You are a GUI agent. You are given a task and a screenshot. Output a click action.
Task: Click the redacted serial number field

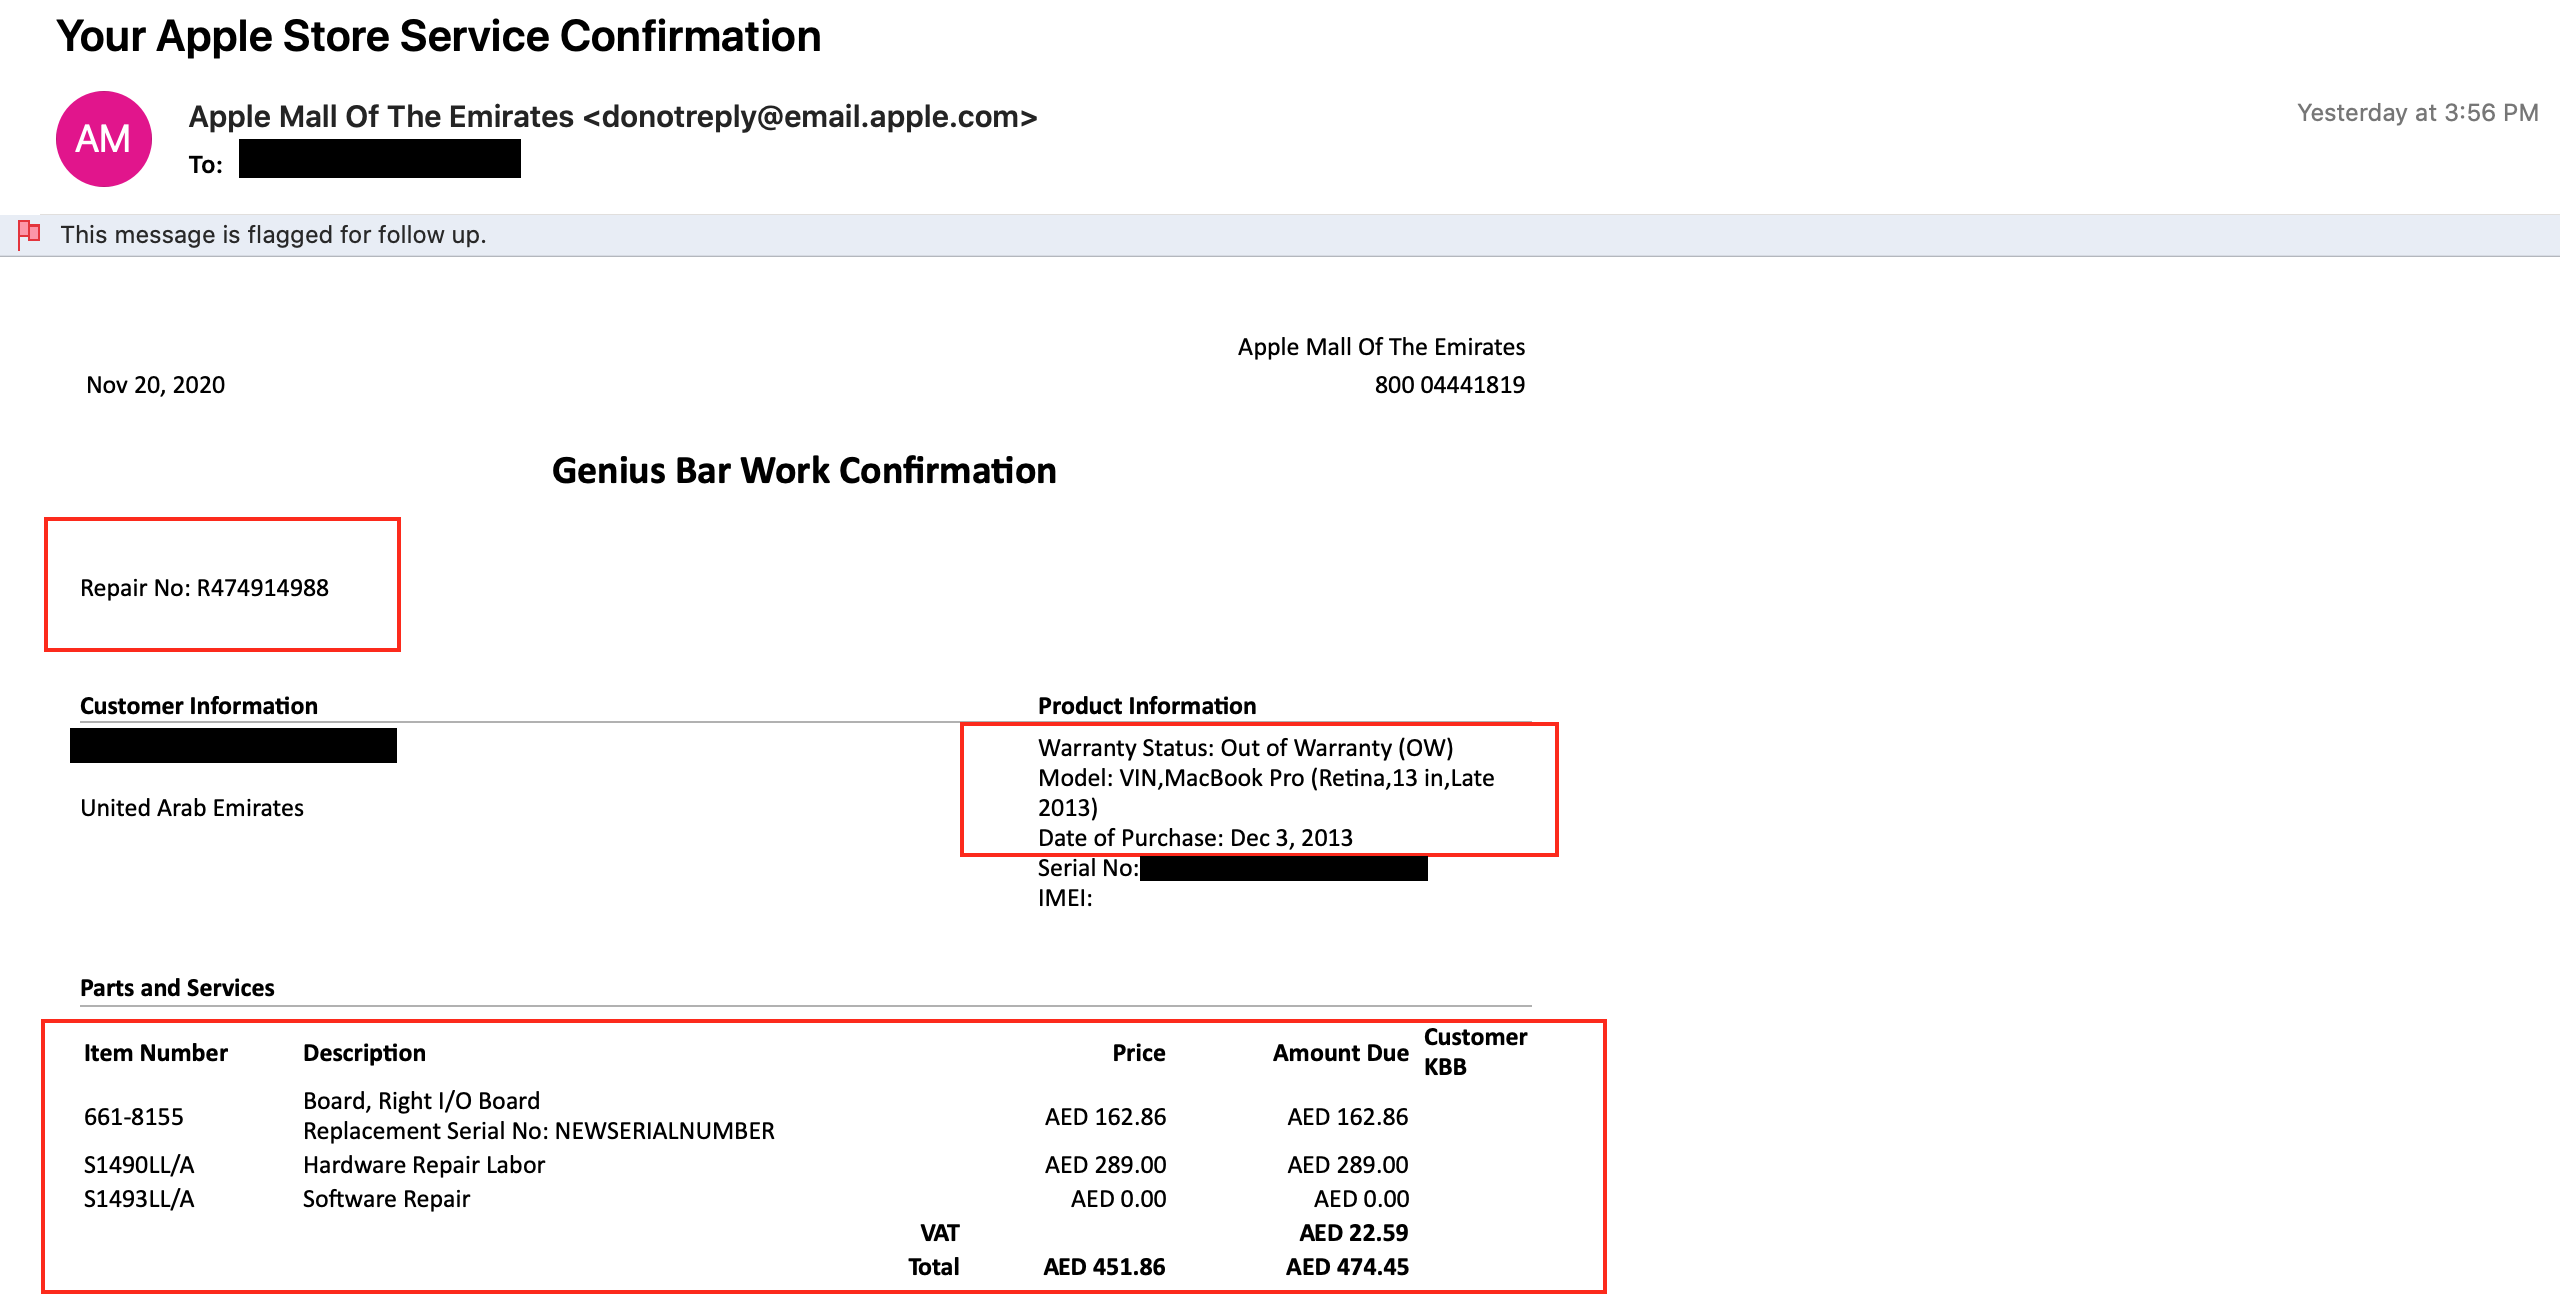pyautogui.click(x=1283, y=868)
